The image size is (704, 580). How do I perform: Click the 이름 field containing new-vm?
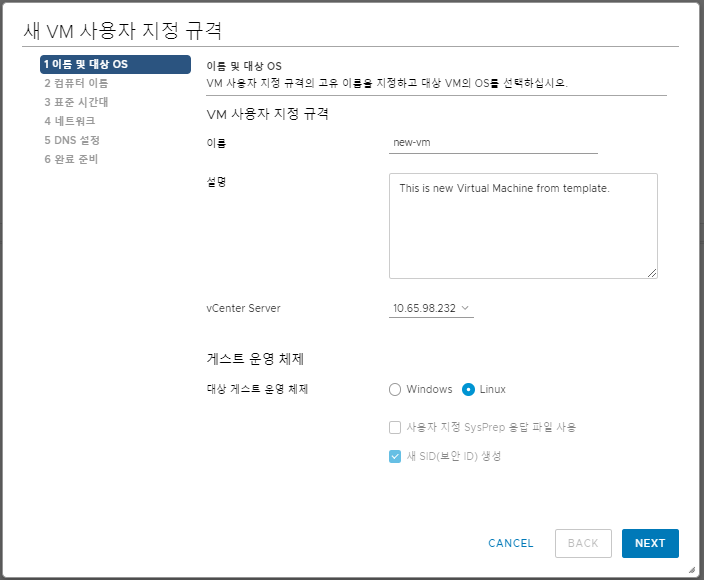[493, 143]
